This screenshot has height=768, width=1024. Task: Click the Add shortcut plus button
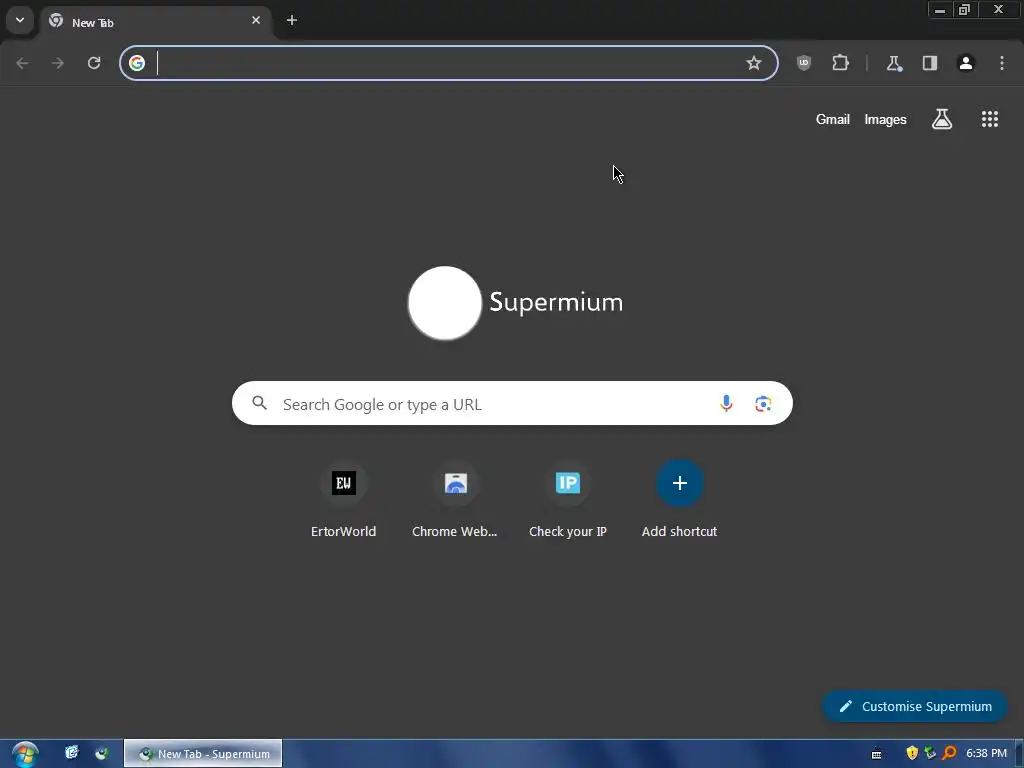[680, 483]
